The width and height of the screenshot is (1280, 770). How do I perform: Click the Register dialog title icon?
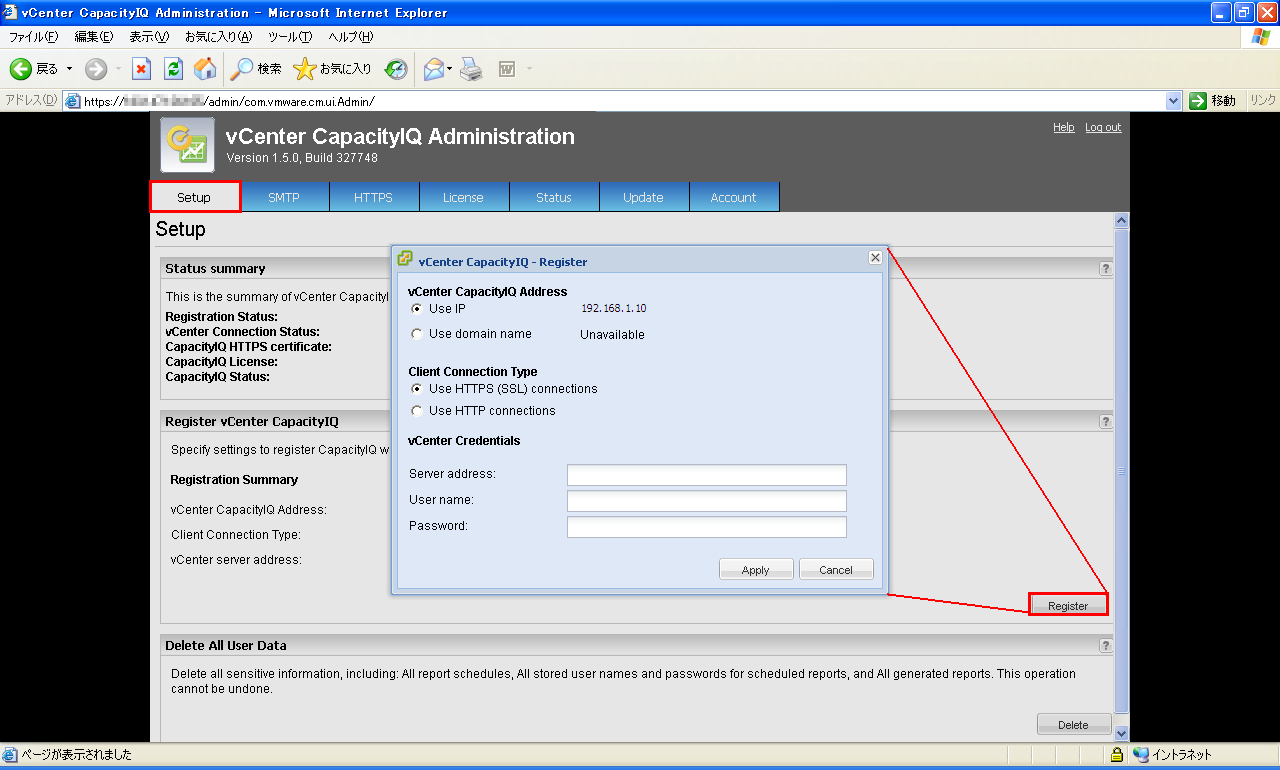pos(405,259)
